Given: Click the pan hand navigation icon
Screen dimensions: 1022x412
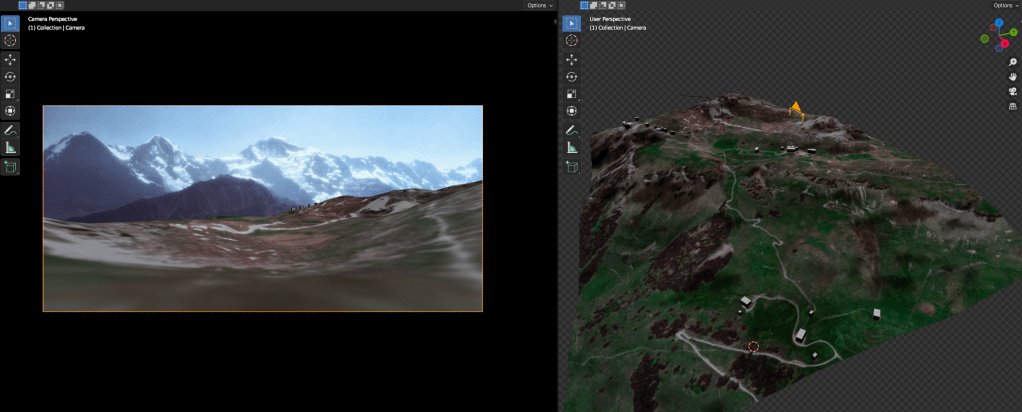Looking at the screenshot, I should coord(1013,76).
